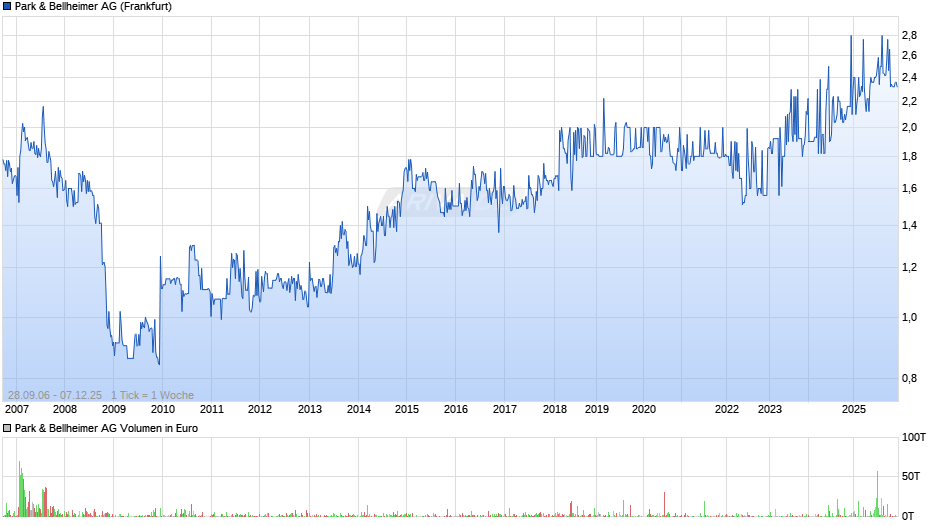The image size is (940, 526).
Task: Click the 1,4 price axis label
Action: click(x=909, y=226)
